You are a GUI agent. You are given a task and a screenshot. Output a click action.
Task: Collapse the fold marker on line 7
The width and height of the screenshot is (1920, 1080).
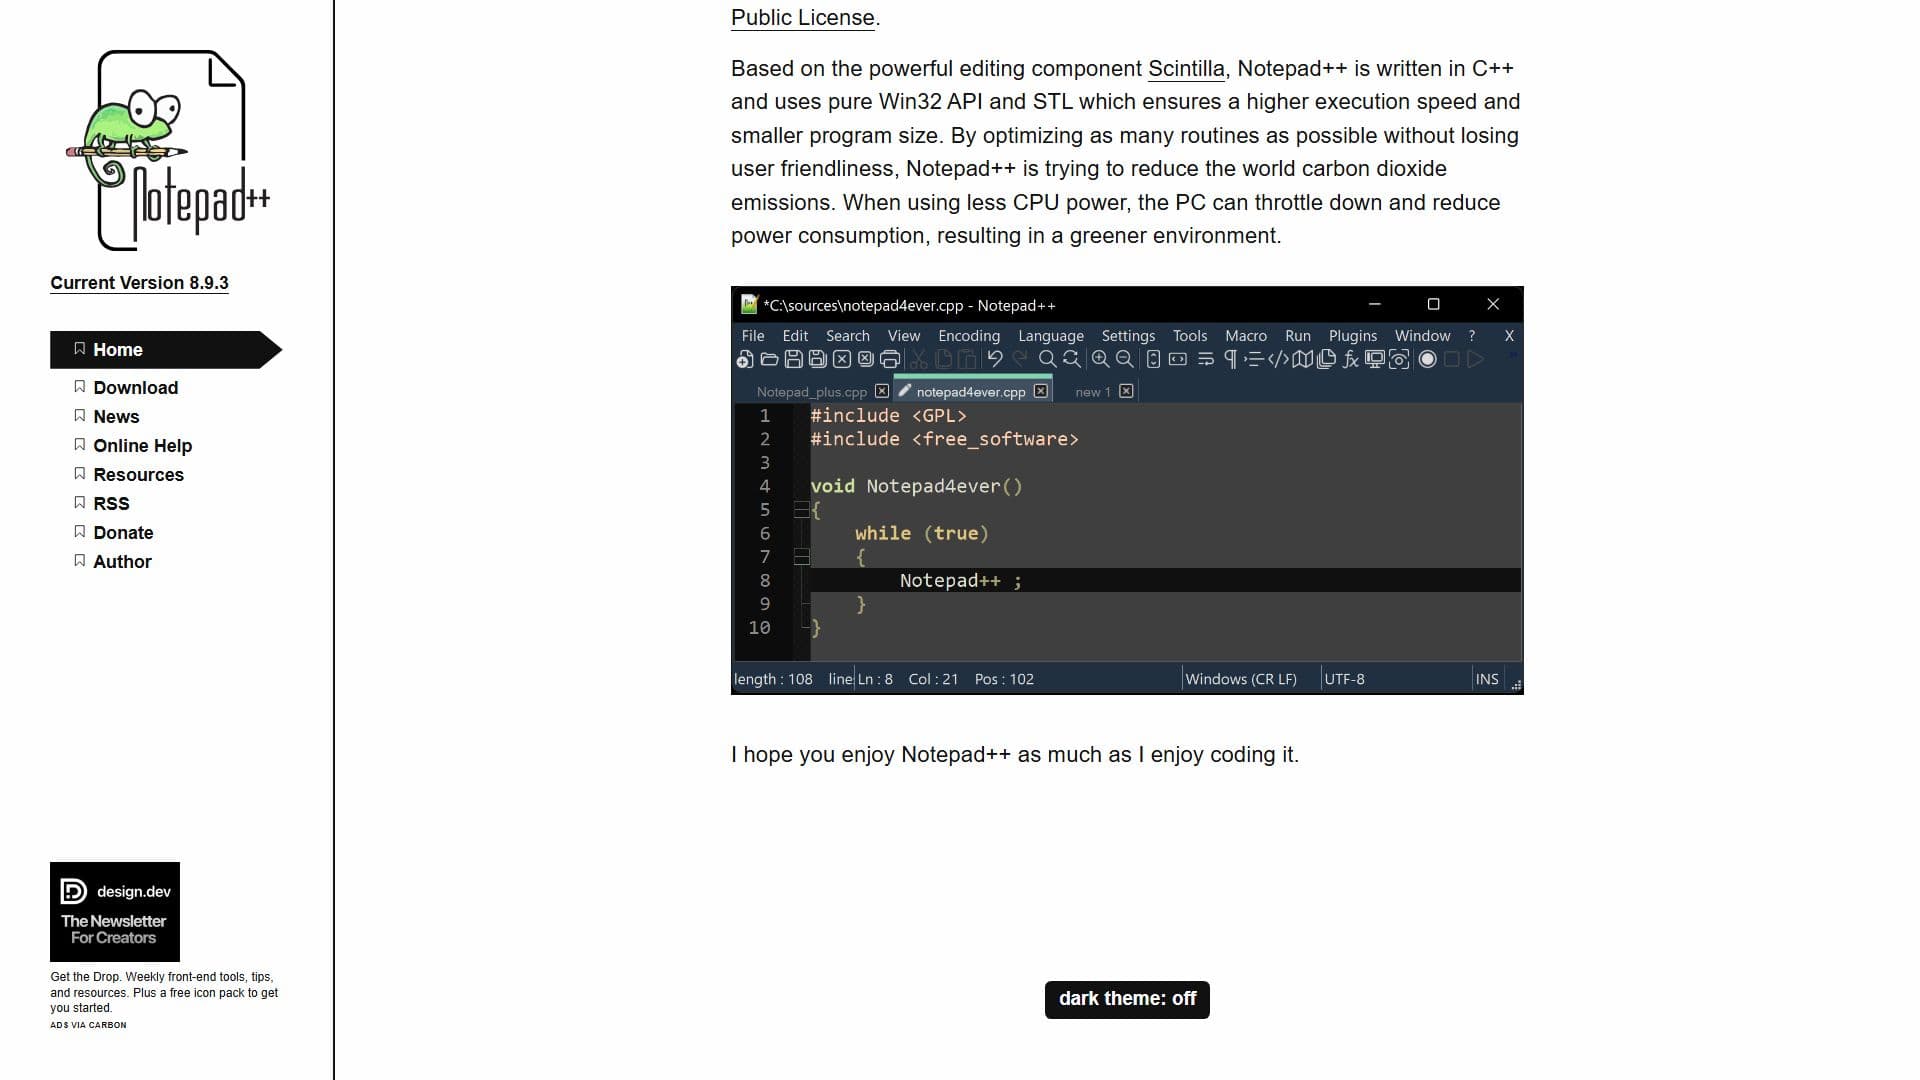(801, 557)
